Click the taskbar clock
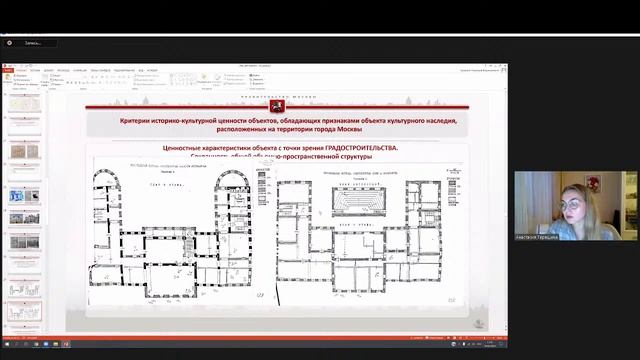Image resolution: width=640 pixels, height=360 pixels. [490, 344]
